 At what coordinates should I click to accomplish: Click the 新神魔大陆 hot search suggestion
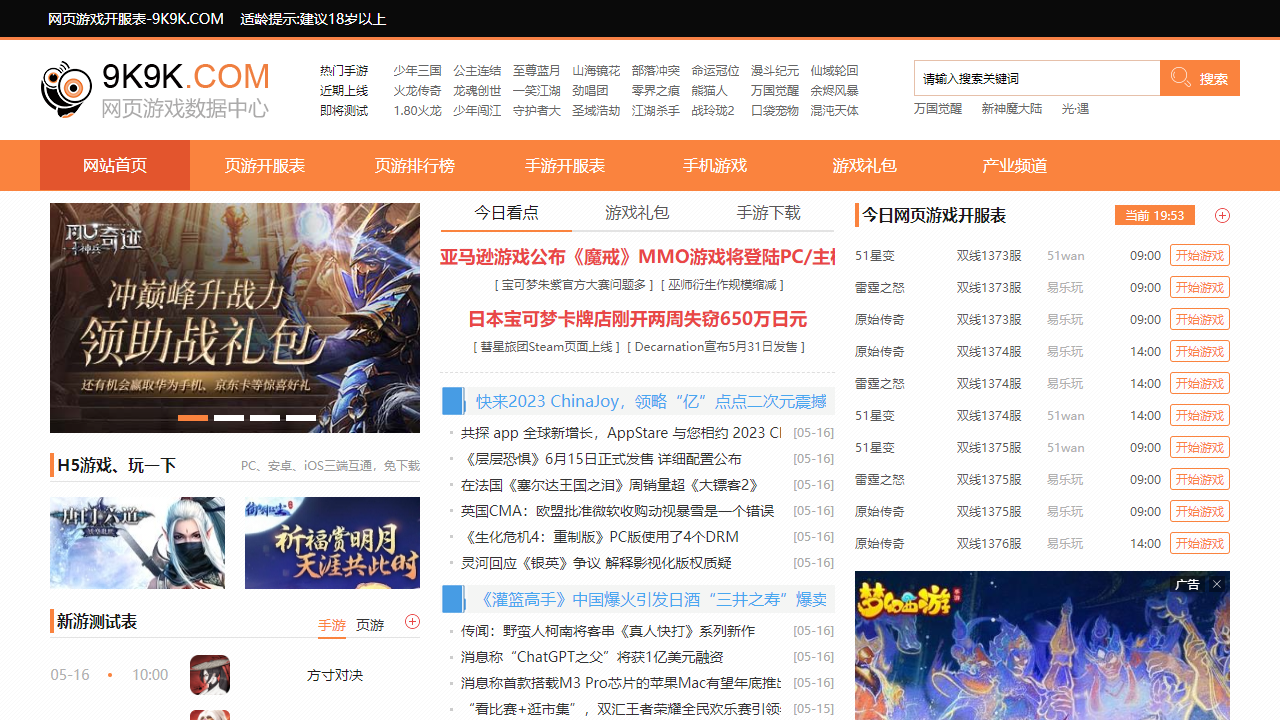point(1011,109)
